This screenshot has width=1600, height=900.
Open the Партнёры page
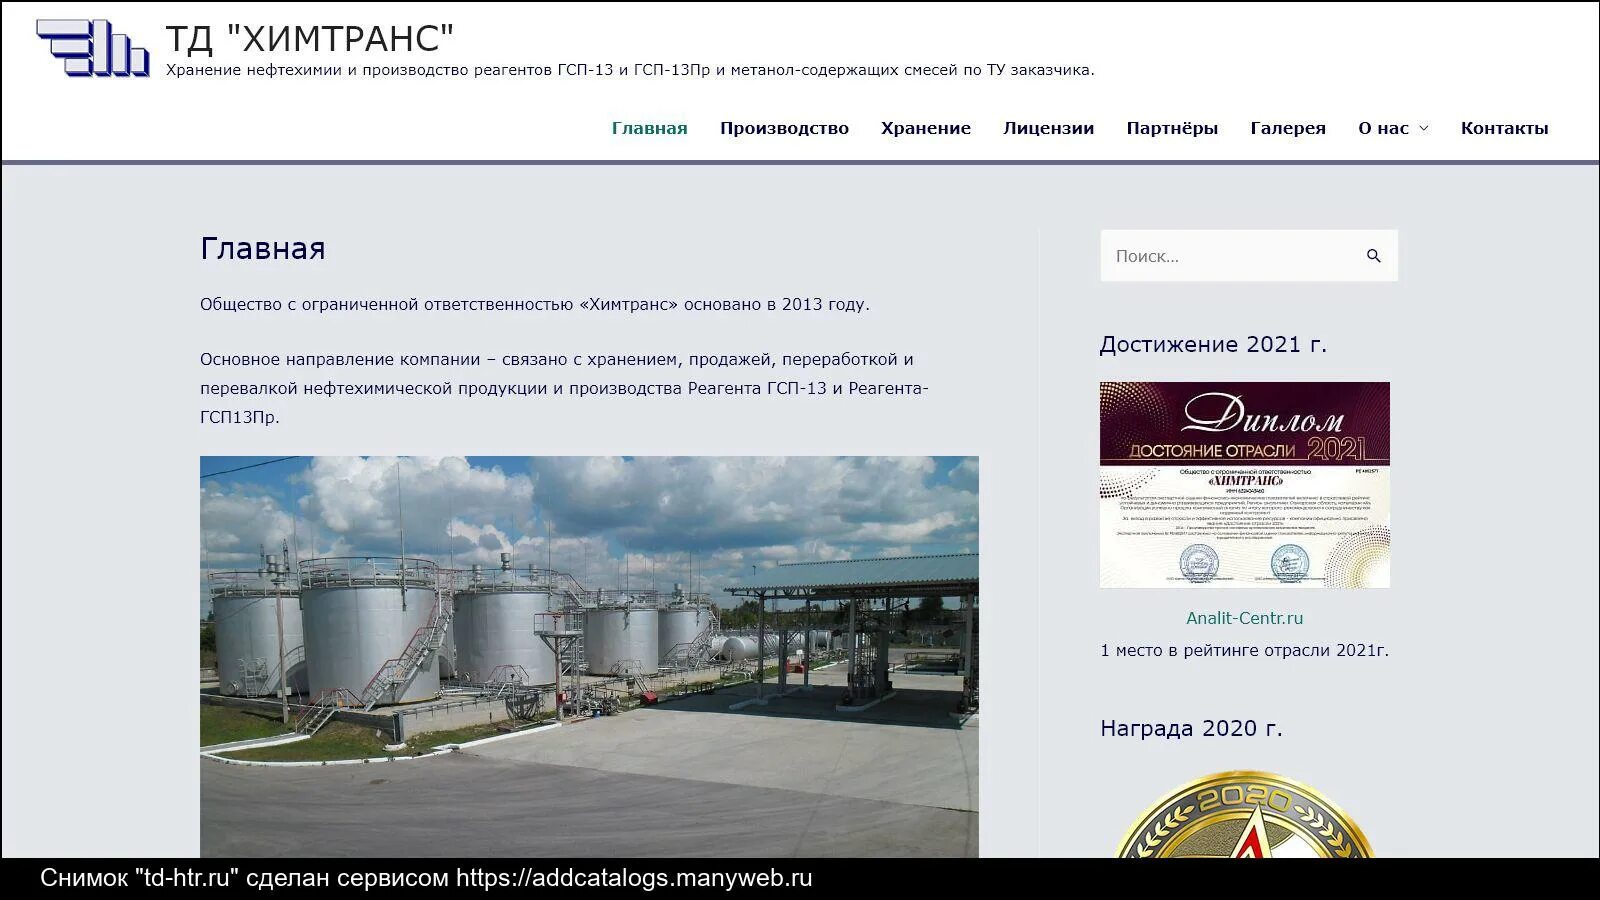(1172, 128)
